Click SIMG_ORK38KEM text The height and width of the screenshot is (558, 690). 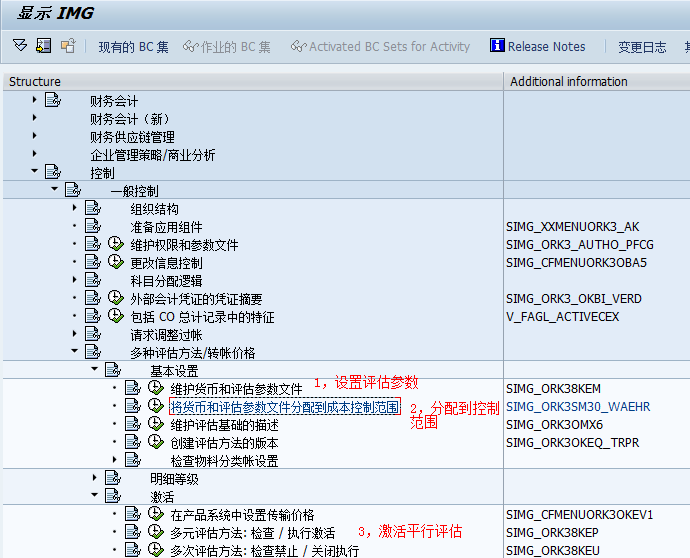tap(553, 389)
